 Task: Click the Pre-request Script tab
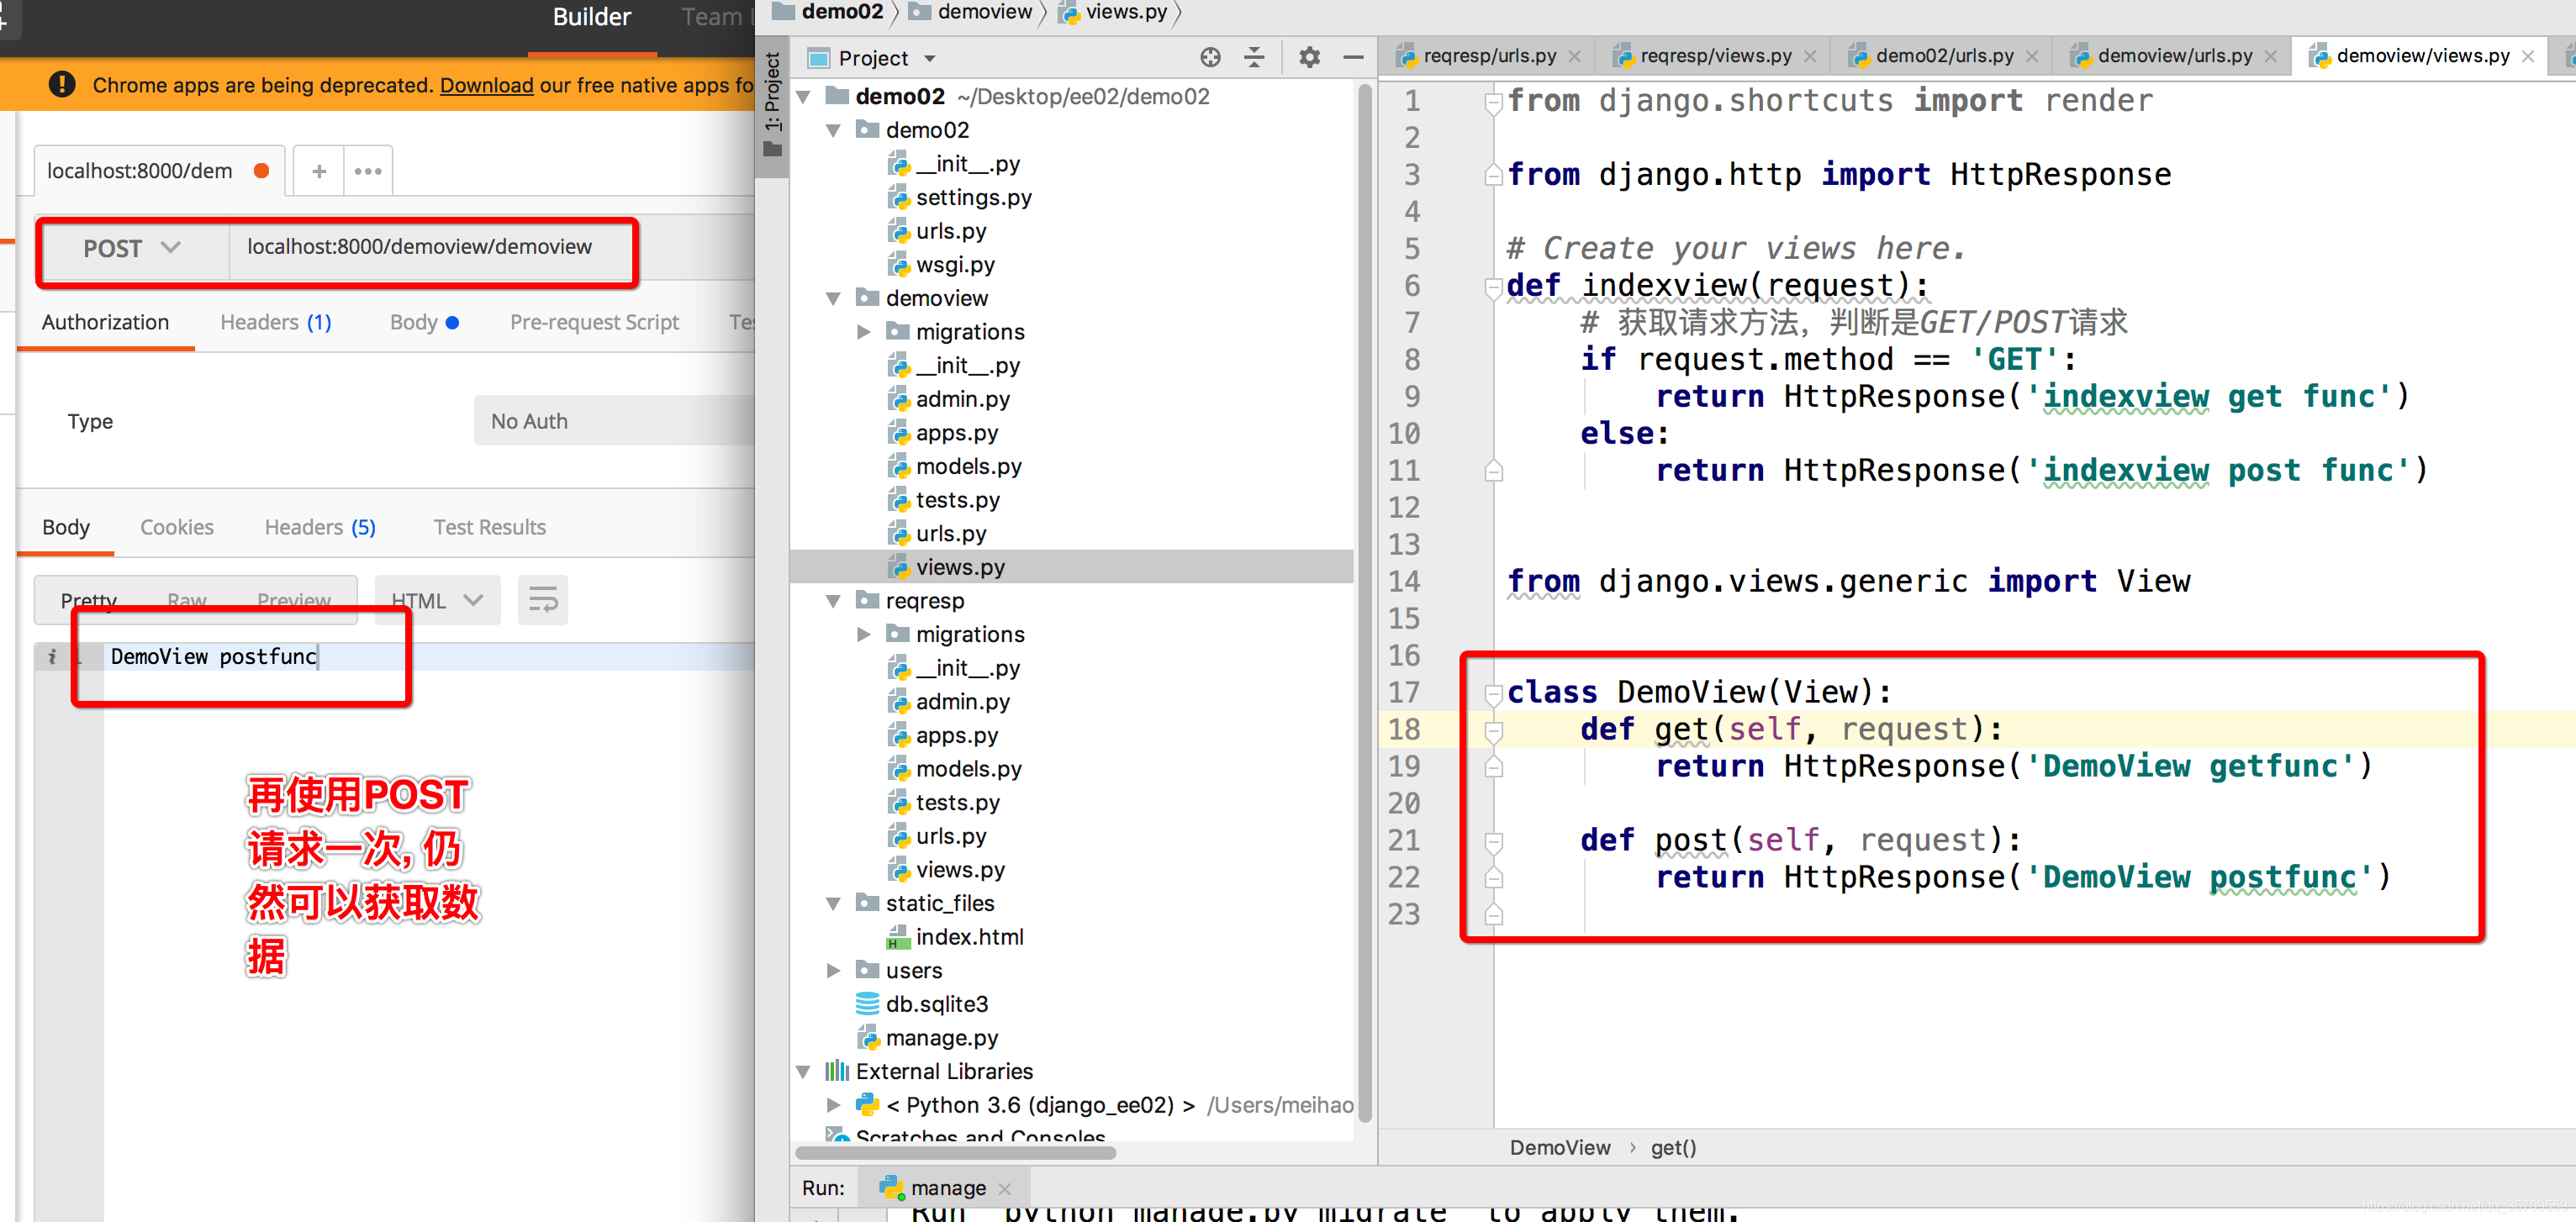593,322
